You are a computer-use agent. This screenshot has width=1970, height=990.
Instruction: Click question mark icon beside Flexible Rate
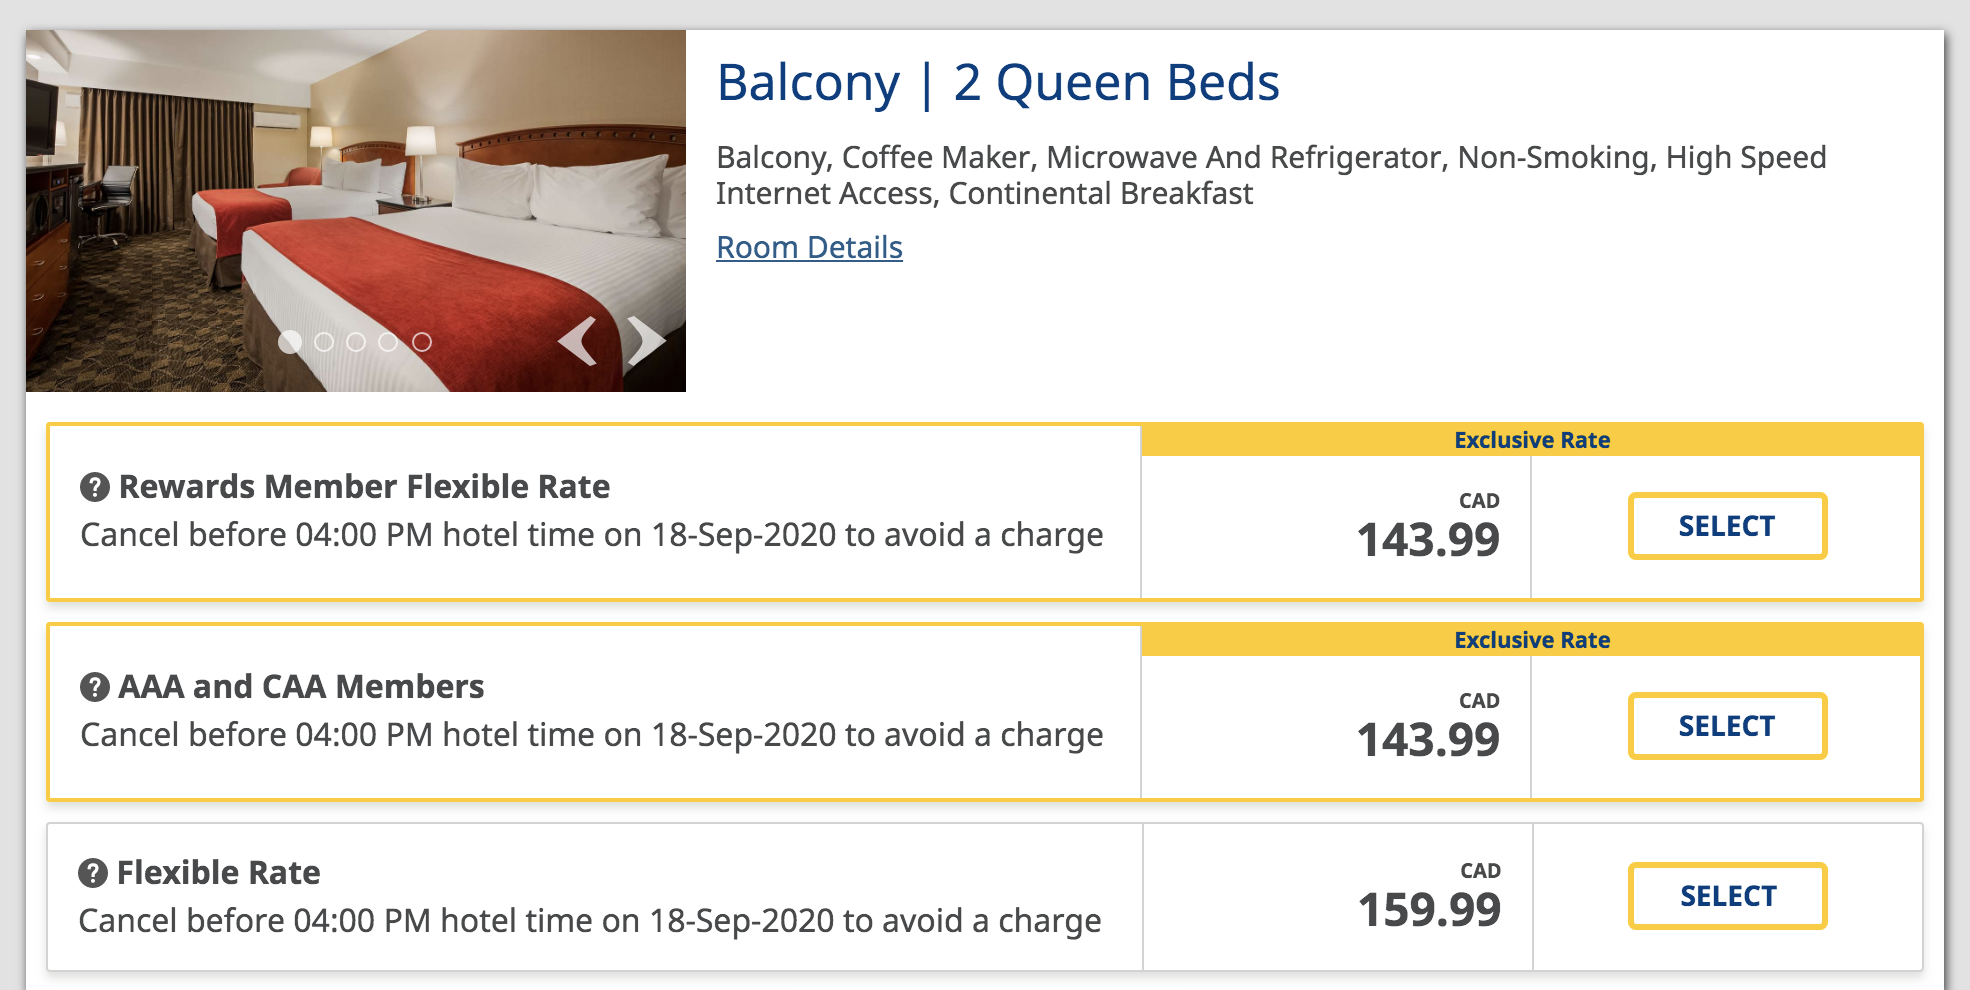point(93,873)
